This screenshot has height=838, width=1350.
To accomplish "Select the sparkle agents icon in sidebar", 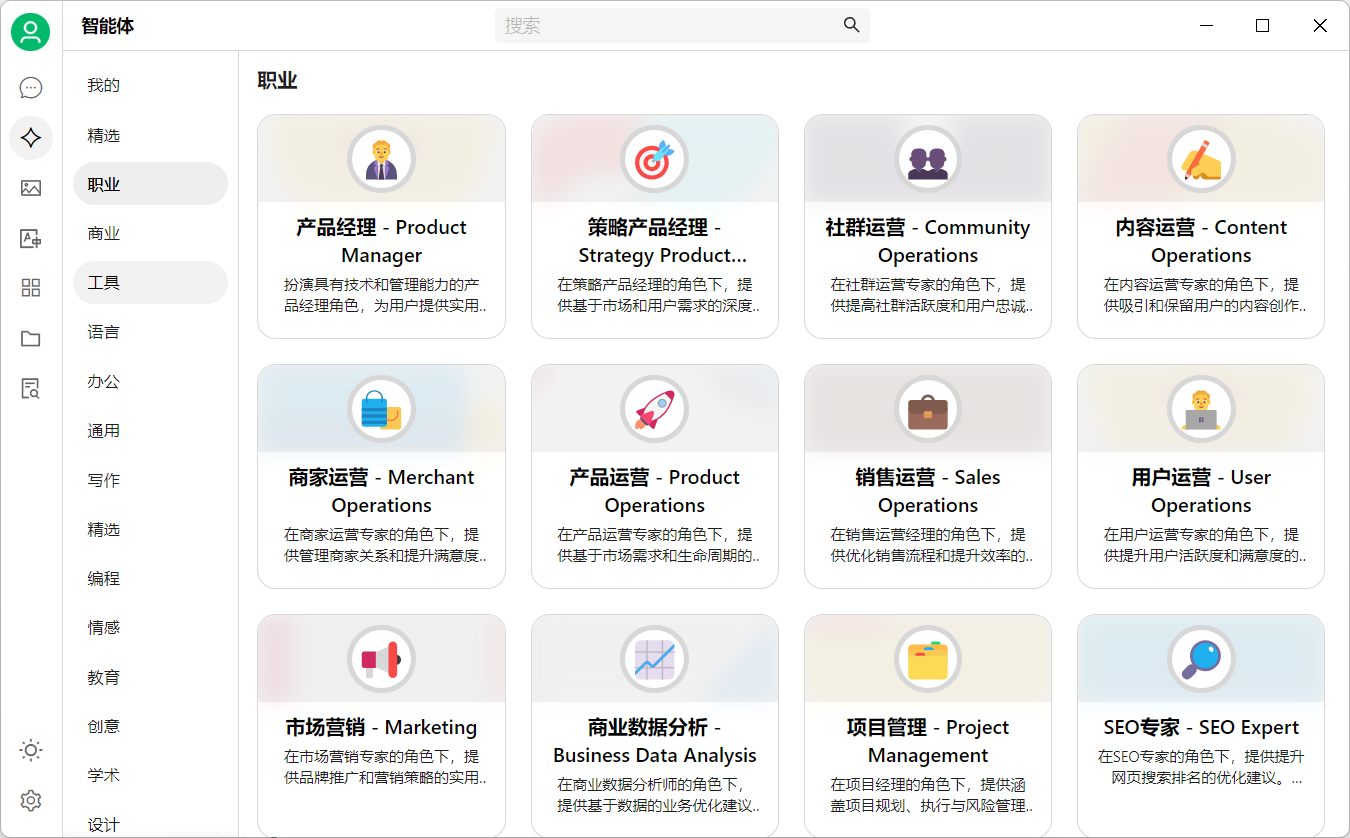I will (30, 137).
